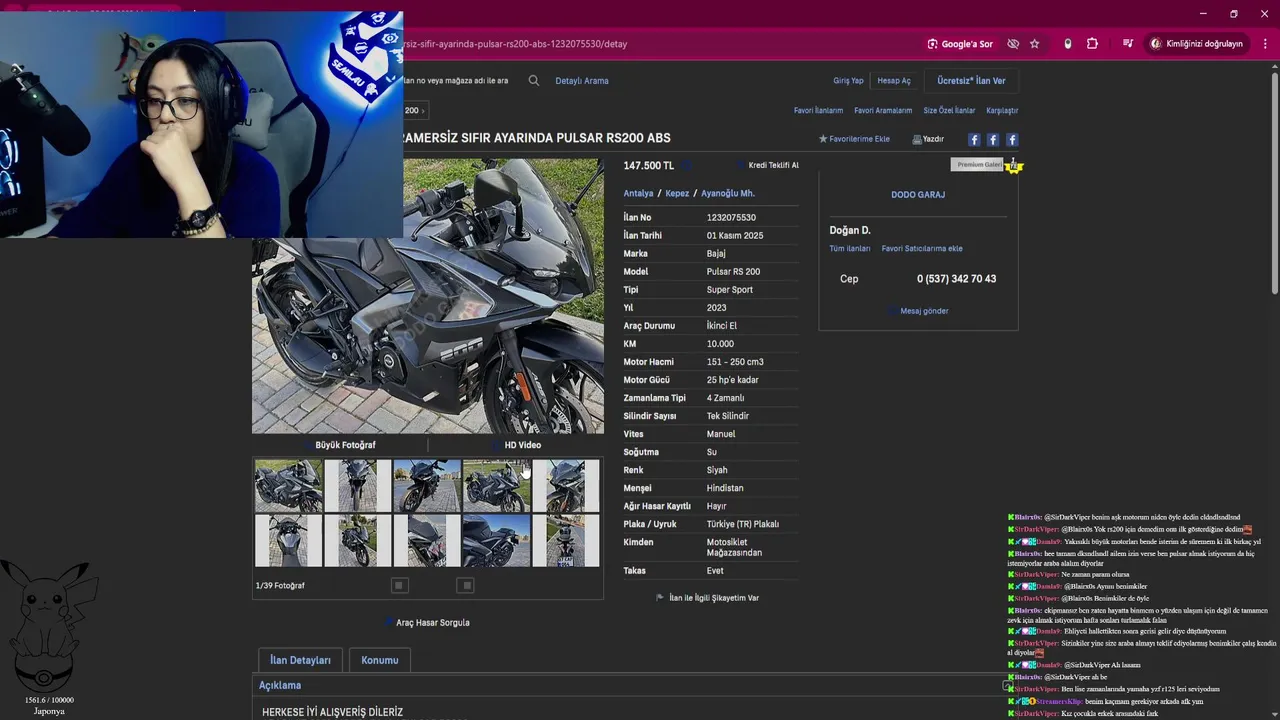
Task: Click the Hesap Aç button
Action: pyautogui.click(x=894, y=81)
